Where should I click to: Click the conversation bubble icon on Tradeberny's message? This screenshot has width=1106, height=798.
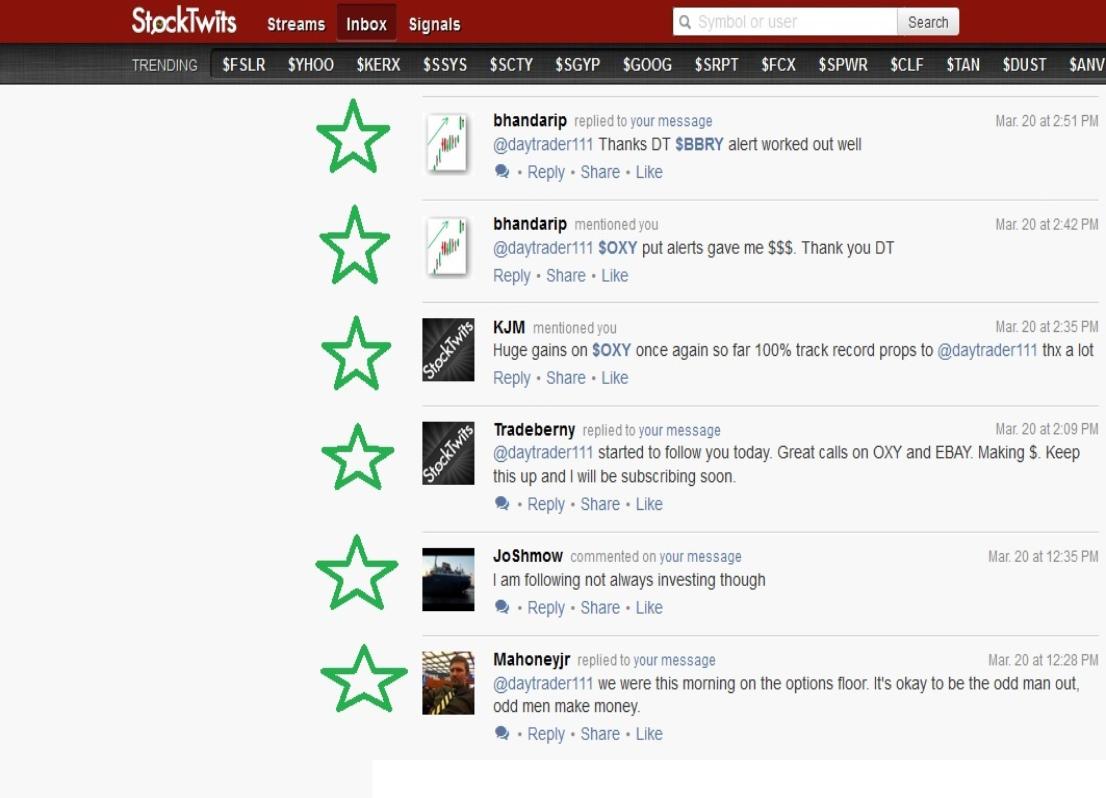point(502,504)
